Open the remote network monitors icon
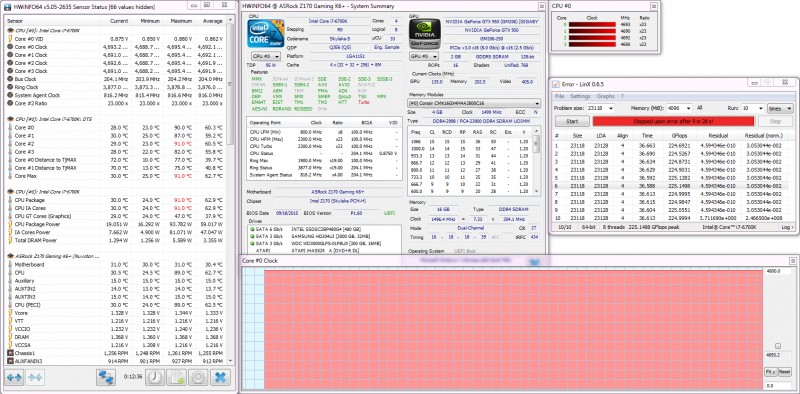 (x=106, y=378)
